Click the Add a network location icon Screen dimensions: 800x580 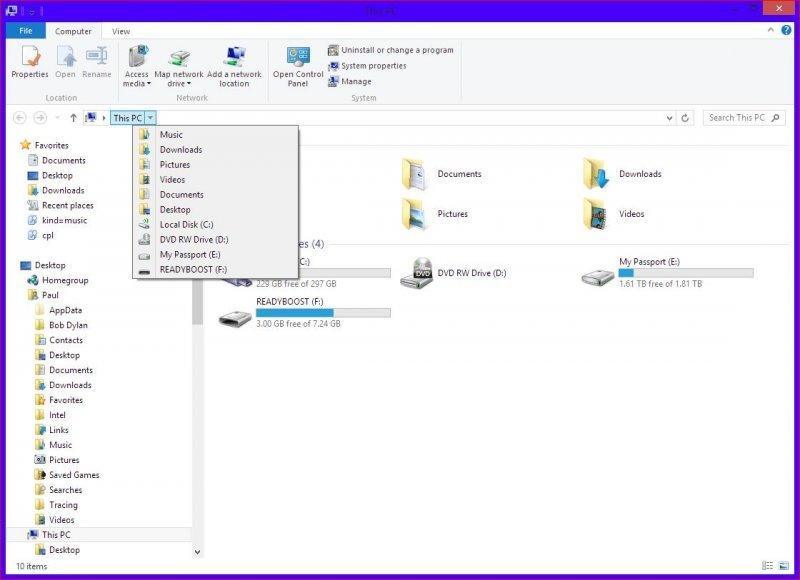click(x=234, y=65)
